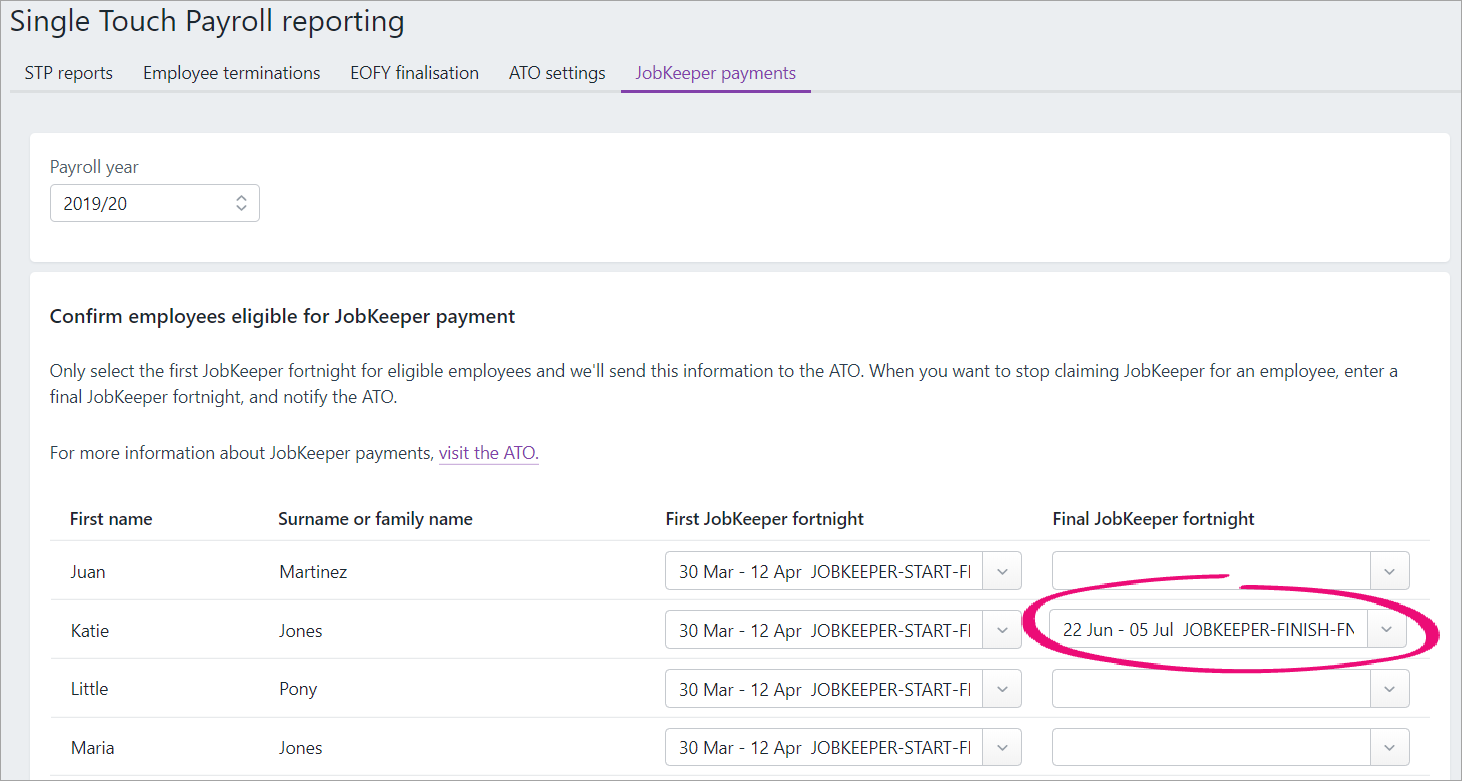Click Juan's 30 Mar - 12 Apr first fortnight field
This screenshot has width=1462, height=781.
click(x=824, y=572)
